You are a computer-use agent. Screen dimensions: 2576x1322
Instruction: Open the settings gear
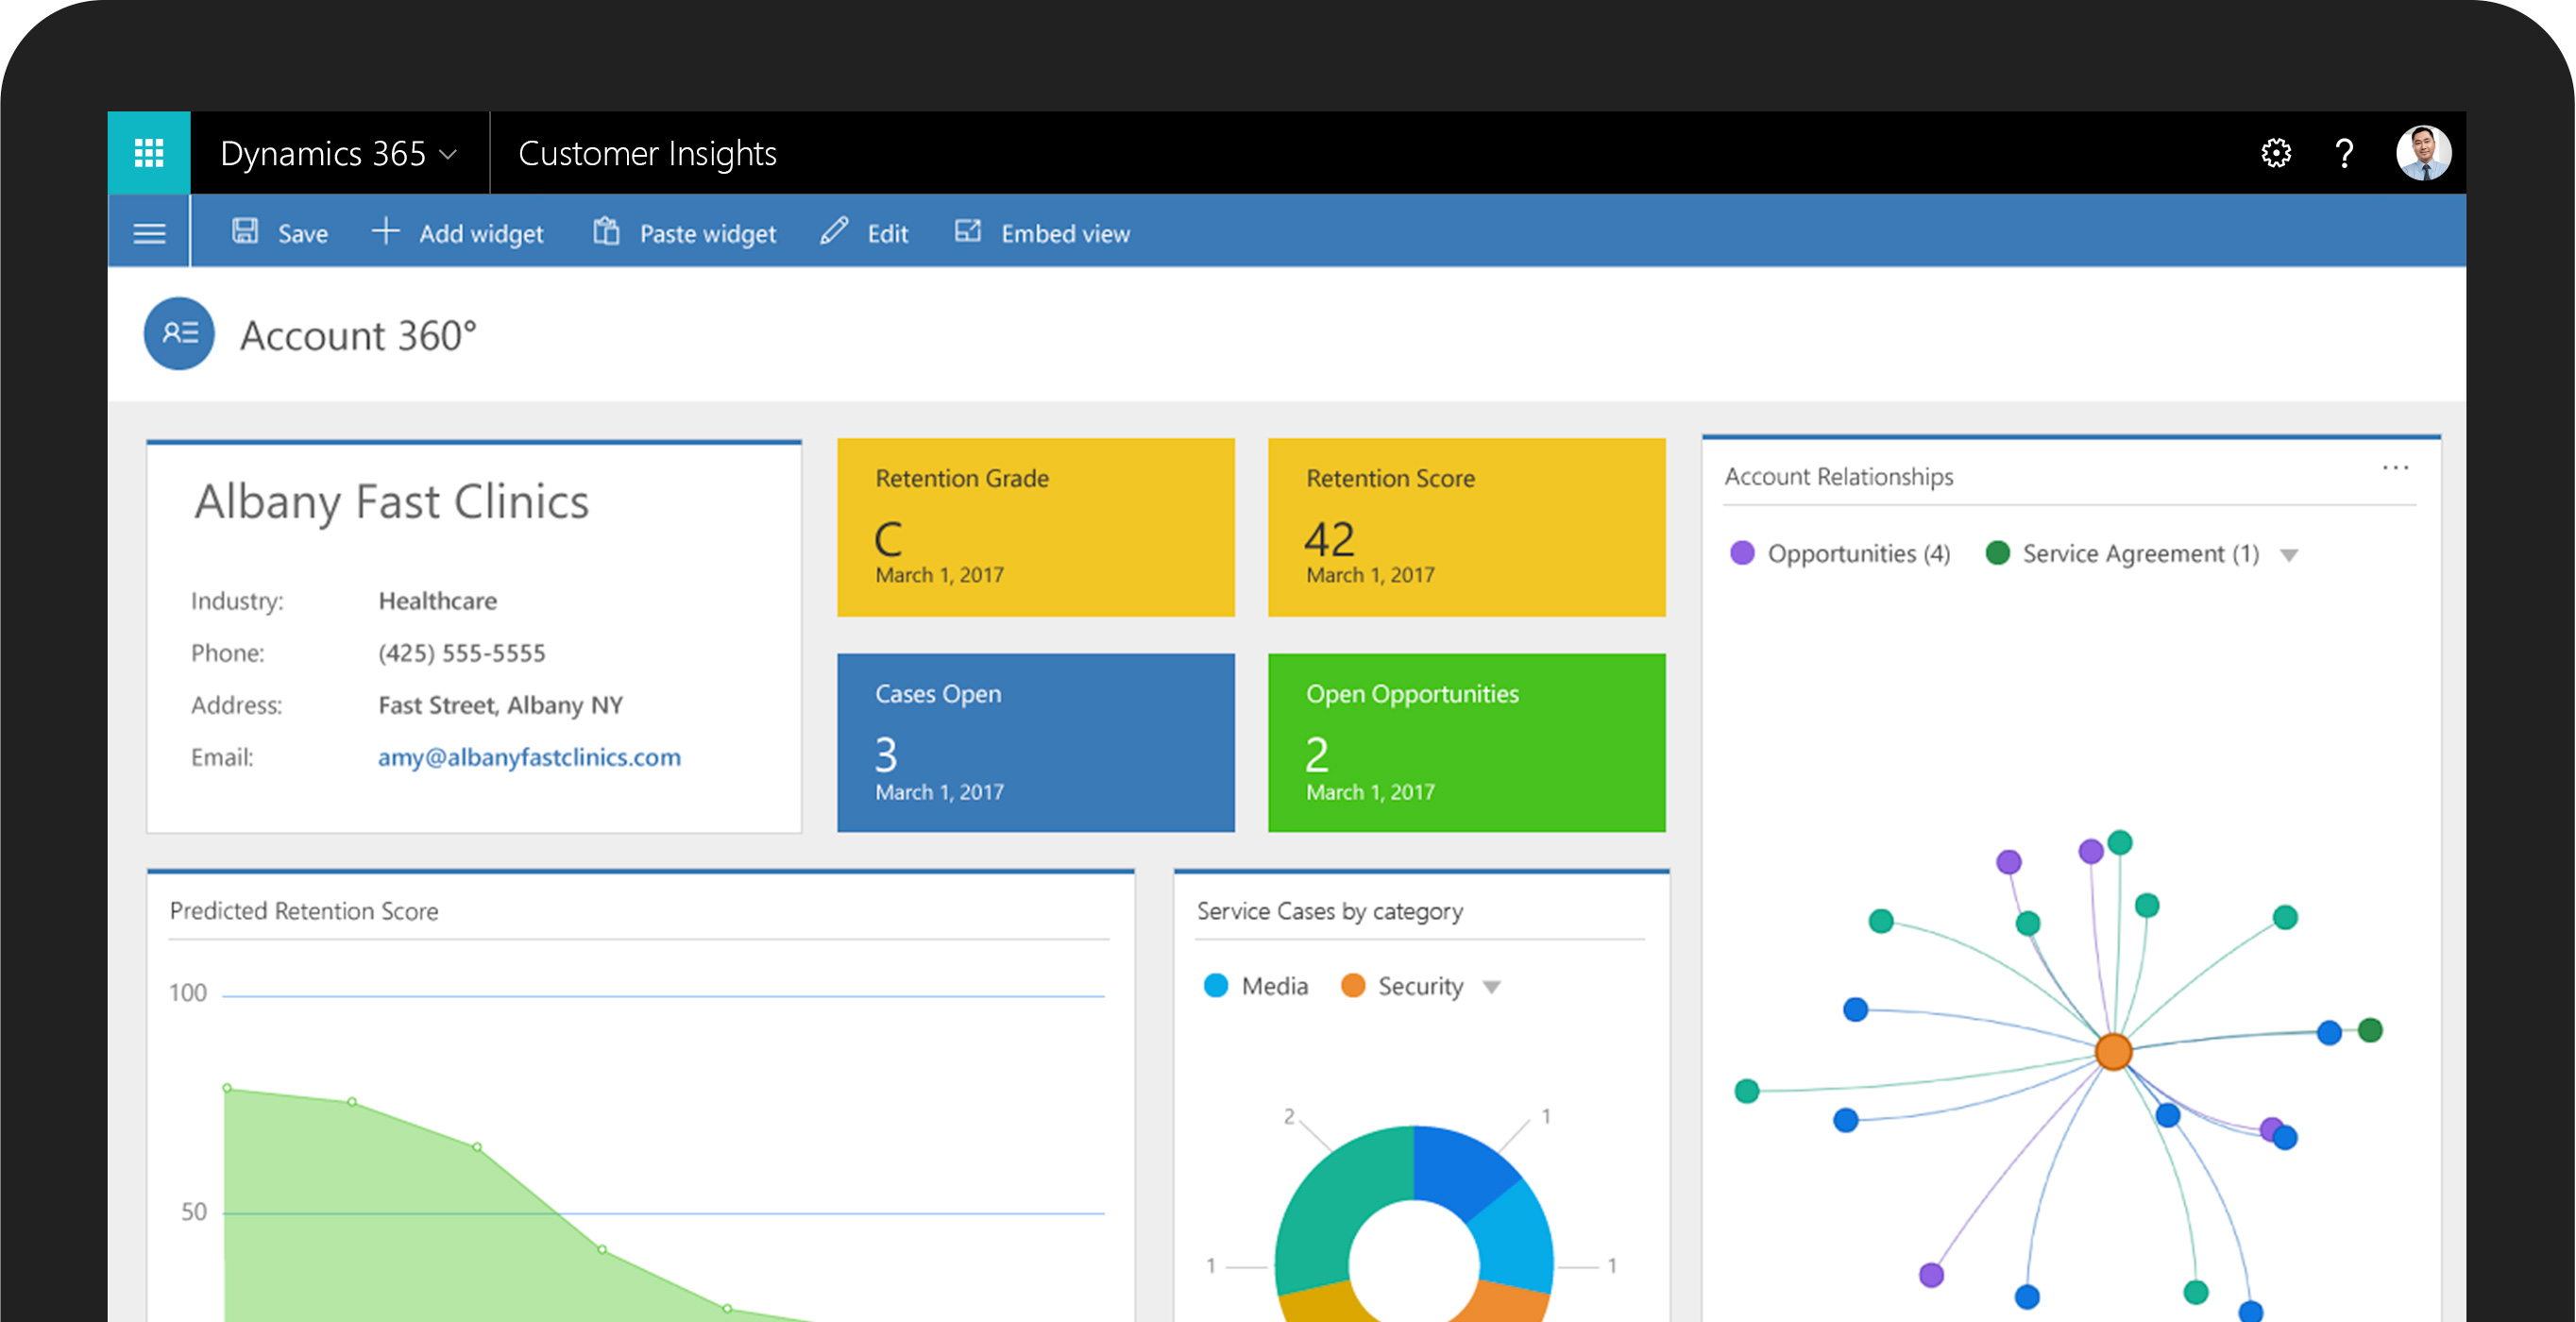[x=2276, y=153]
